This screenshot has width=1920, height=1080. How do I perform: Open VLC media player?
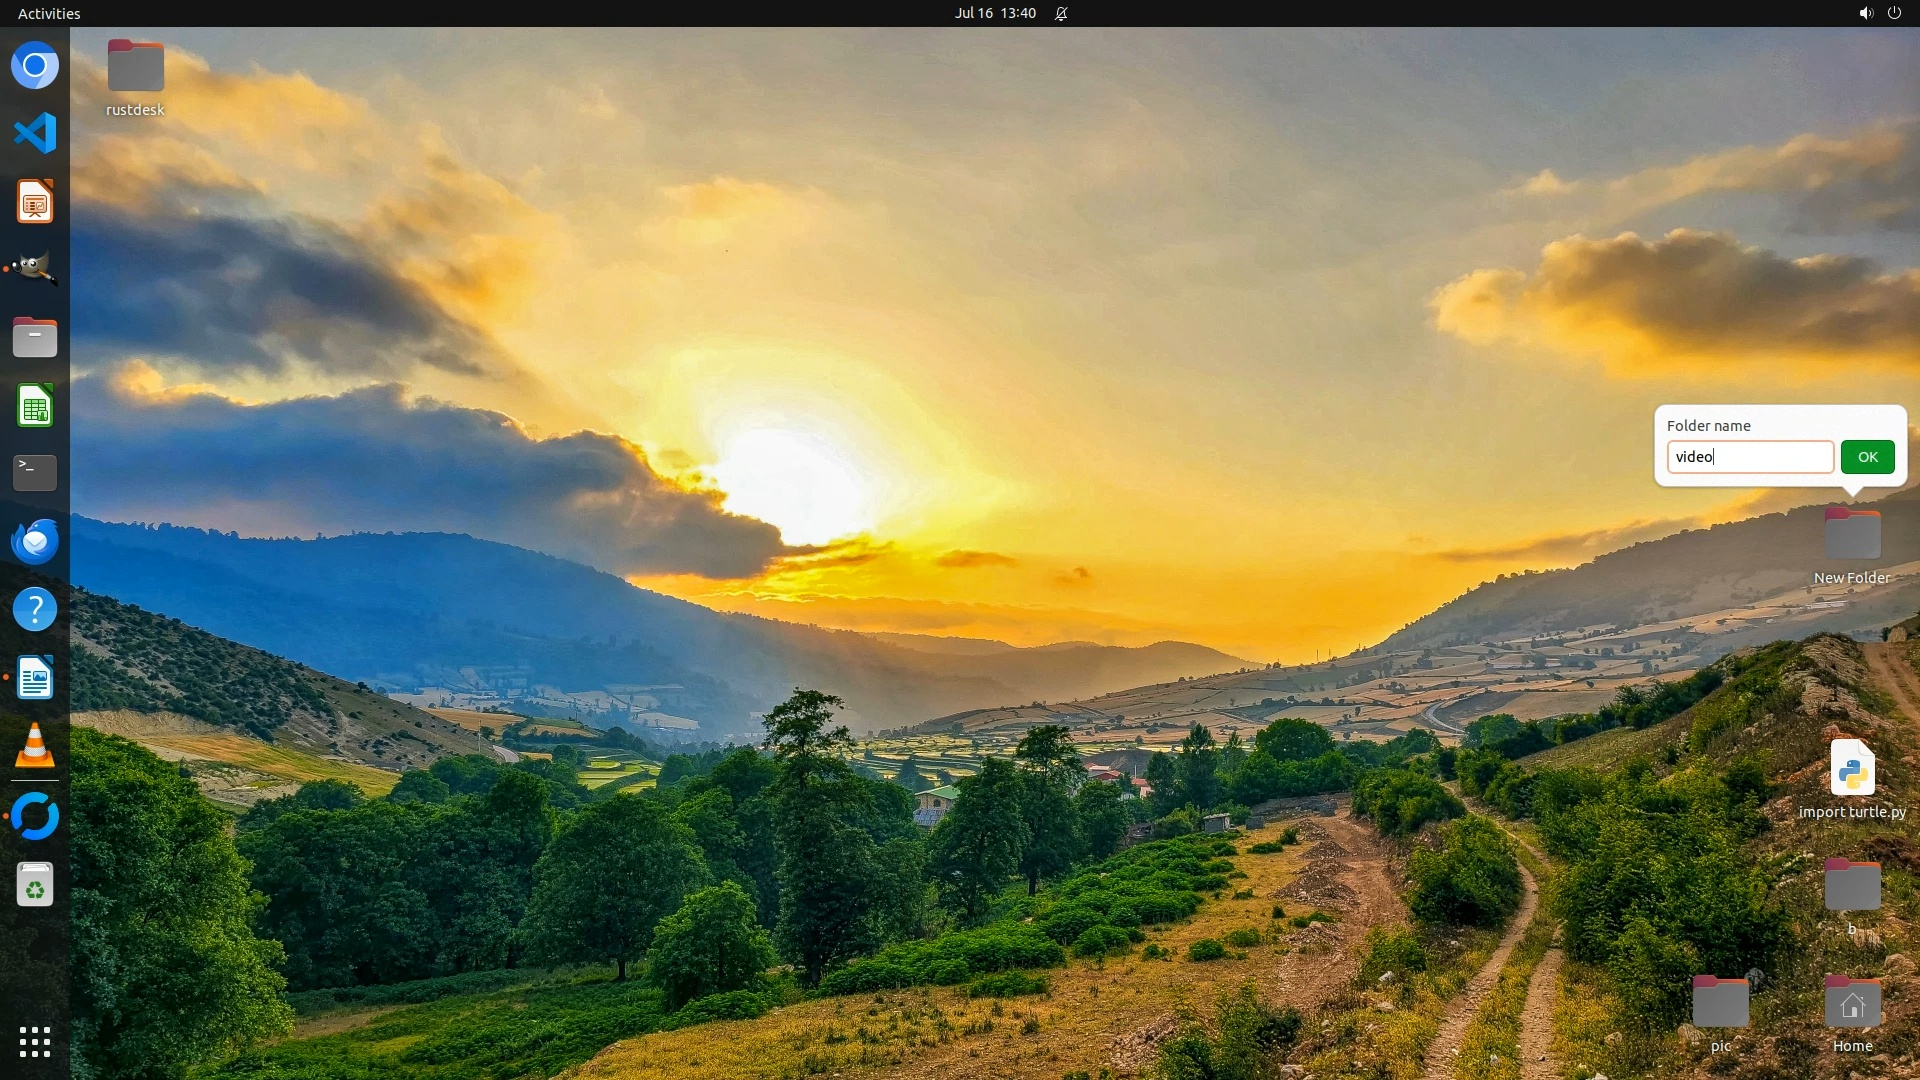[x=35, y=746]
